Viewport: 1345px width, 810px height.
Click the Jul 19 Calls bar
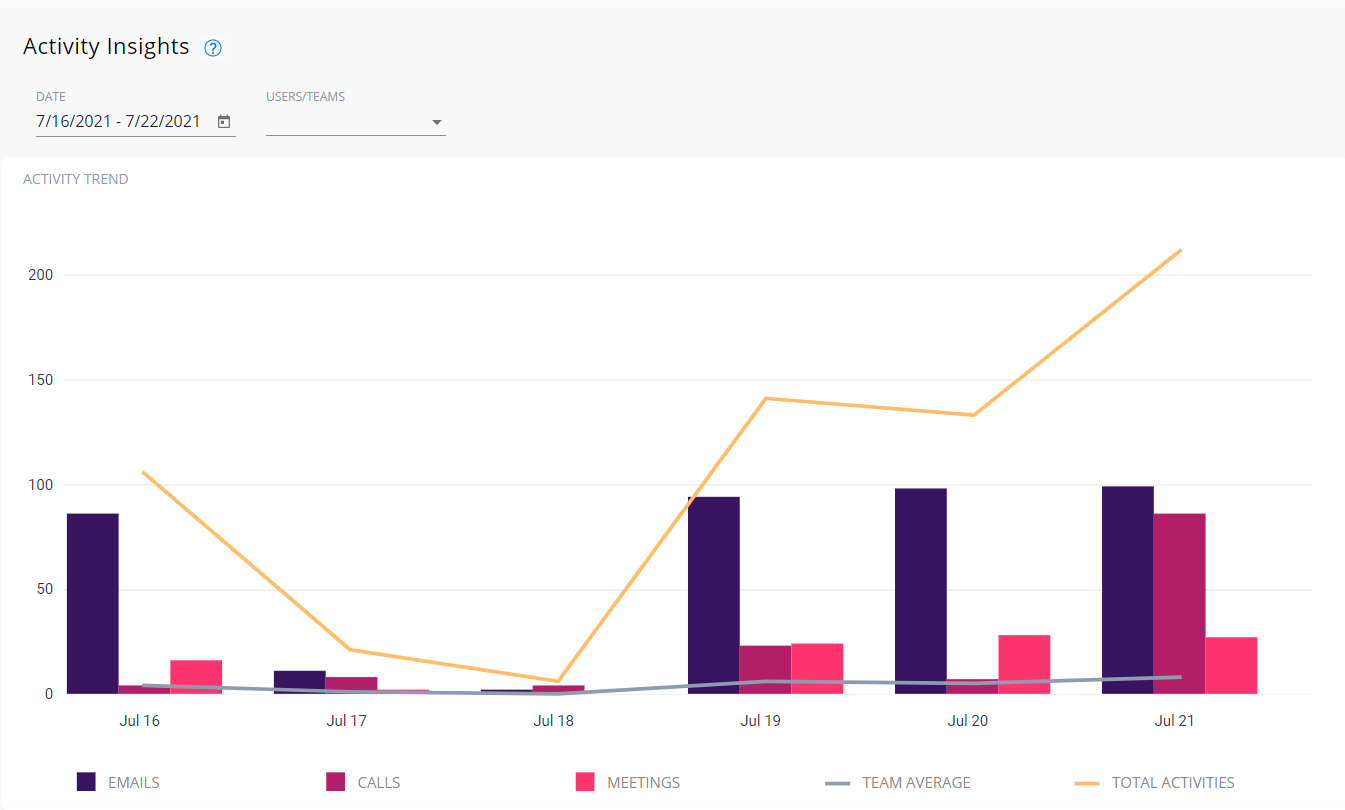765,670
